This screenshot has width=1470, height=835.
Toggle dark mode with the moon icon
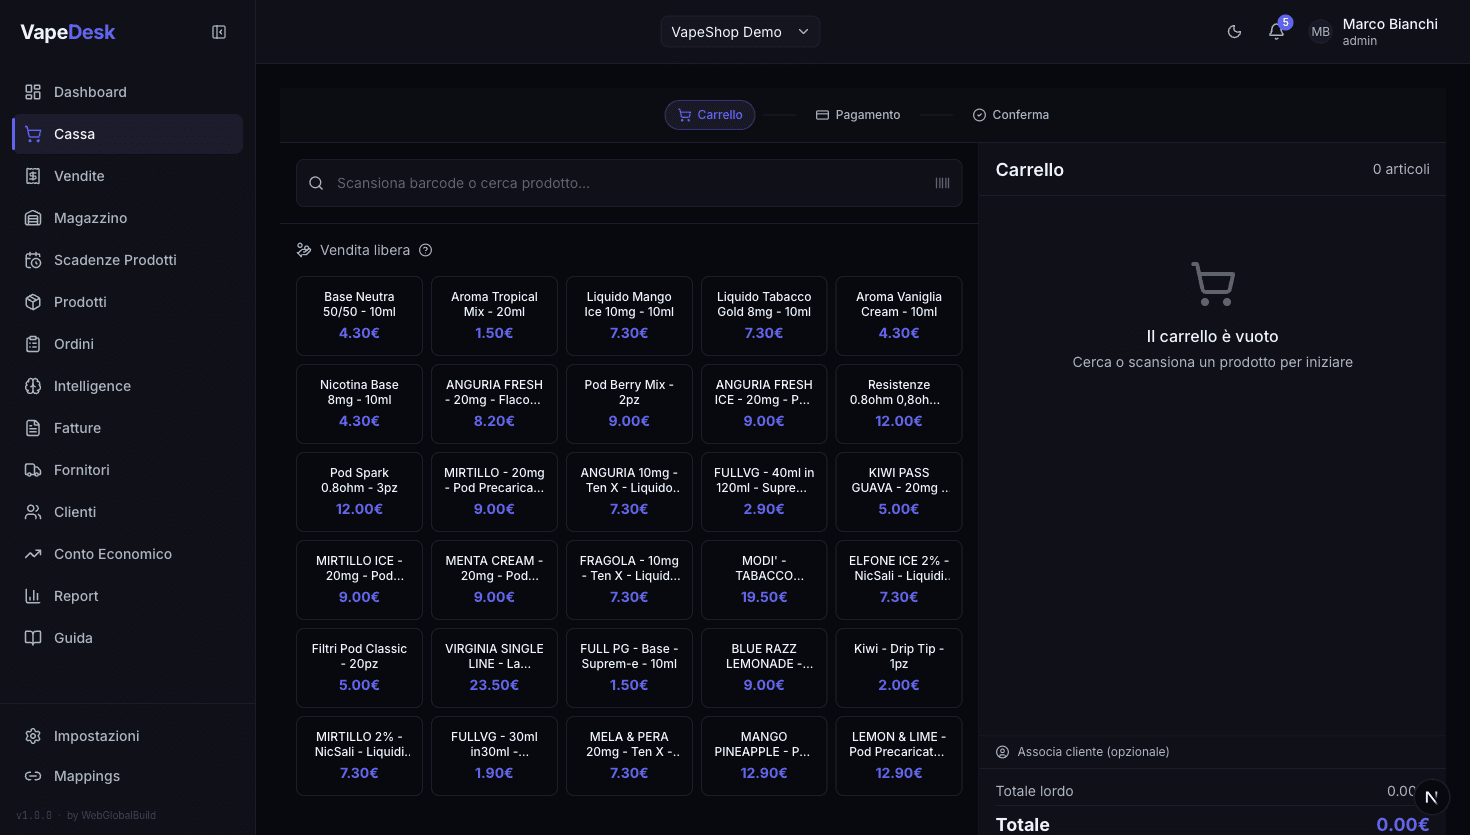[x=1234, y=32]
